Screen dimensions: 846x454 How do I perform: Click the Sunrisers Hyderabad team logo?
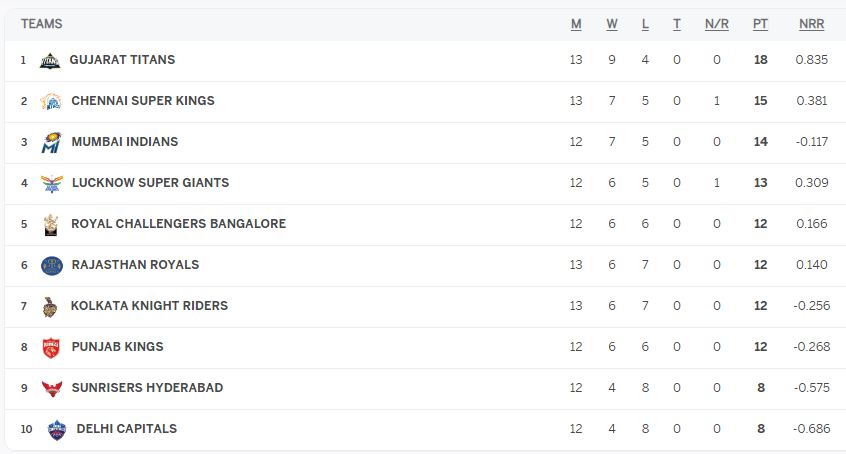pos(51,389)
